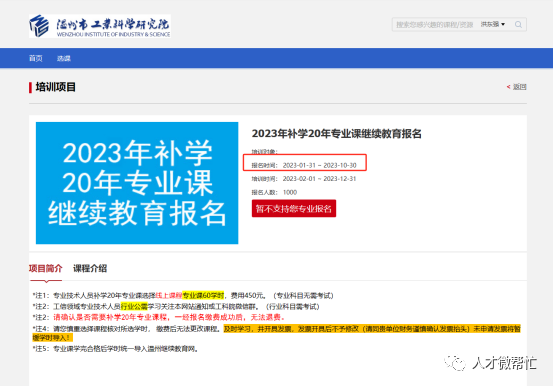
Task: Click the 培训时间 2023-02-01 ~ 2023-12-31 text
Action: (304, 179)
